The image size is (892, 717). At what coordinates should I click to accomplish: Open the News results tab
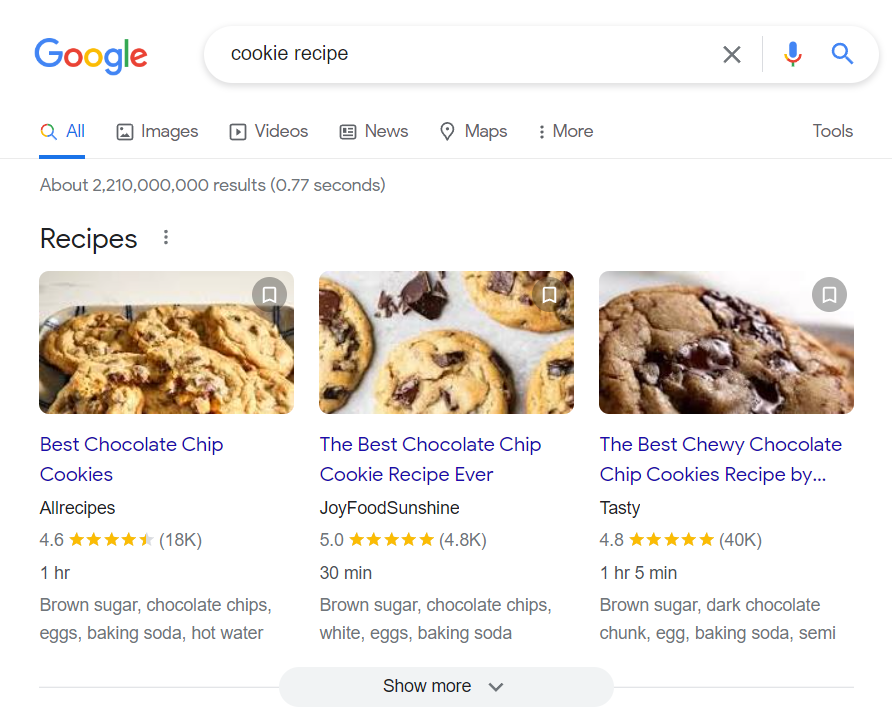point(374,131)
